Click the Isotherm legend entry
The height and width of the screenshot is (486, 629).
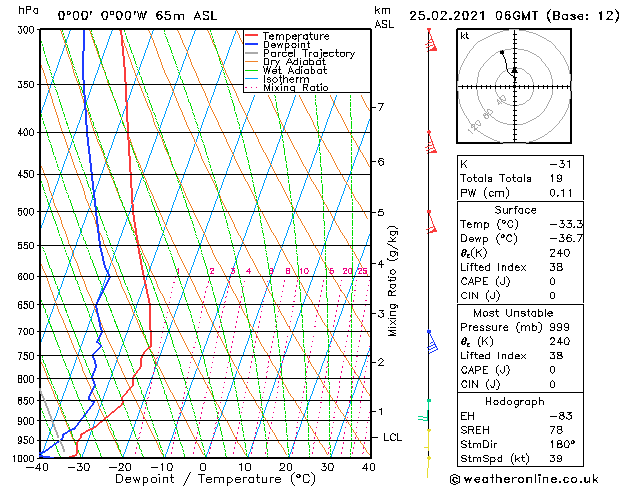pyautogui.click(x=277, y=79)
